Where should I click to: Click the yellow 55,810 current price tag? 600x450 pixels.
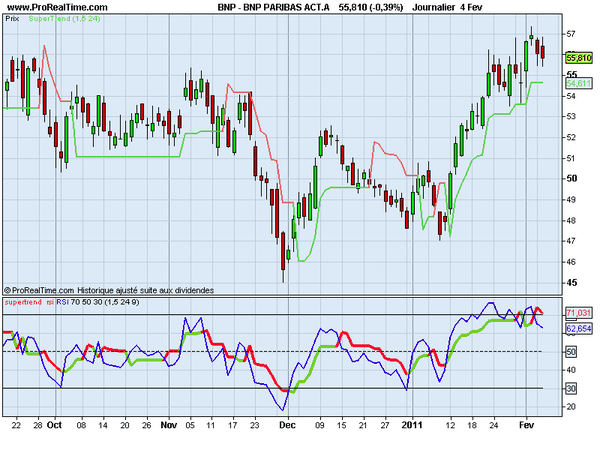click(579, 58)
